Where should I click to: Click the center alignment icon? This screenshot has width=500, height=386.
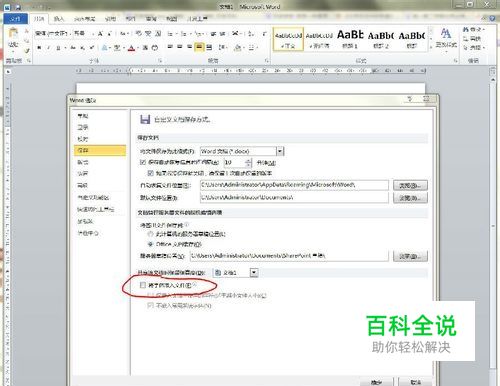(x=180, y=47)
